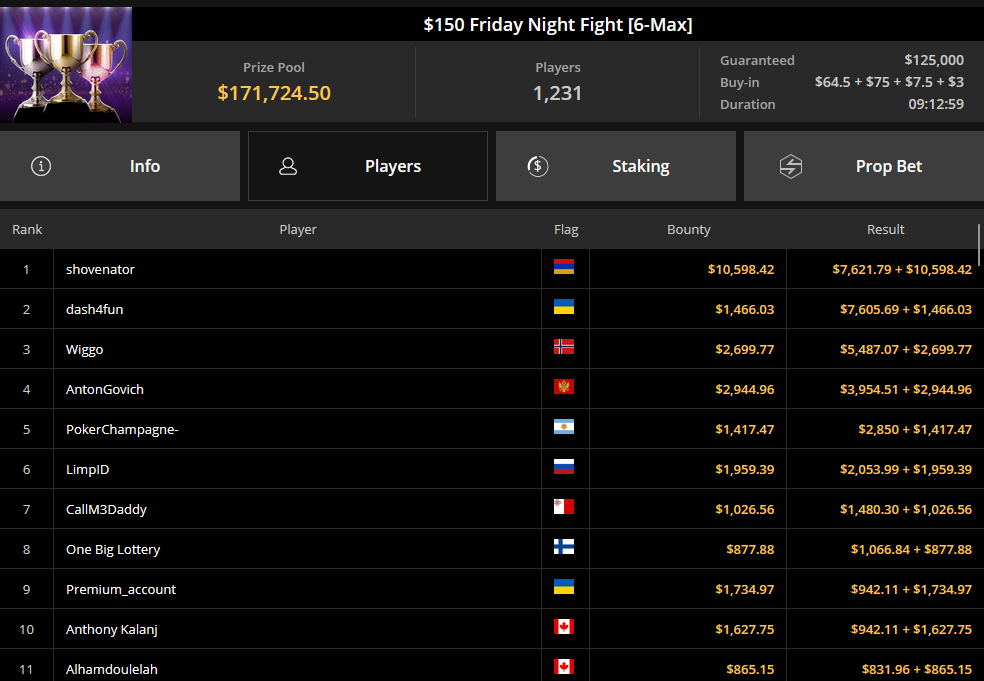This screenshot has height=681, width=984.
Task: Click CallM3Daddy's Malta flag icon
Action: [564, 507]
